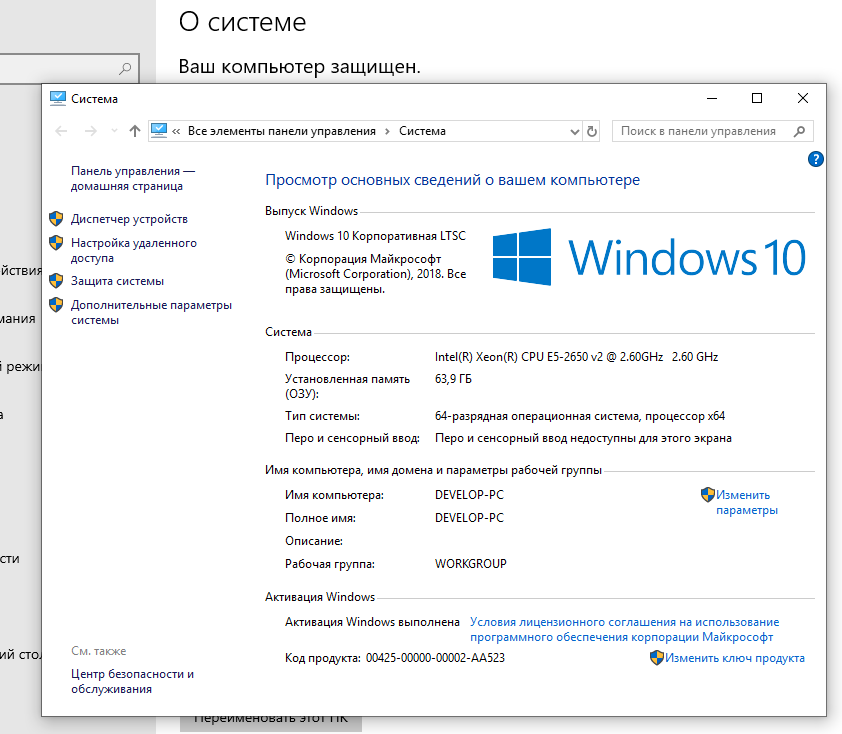Screen dimensions: 842x734
Task: Open Центр безопасности и обслуживания
Action: (x=133, y=681)
